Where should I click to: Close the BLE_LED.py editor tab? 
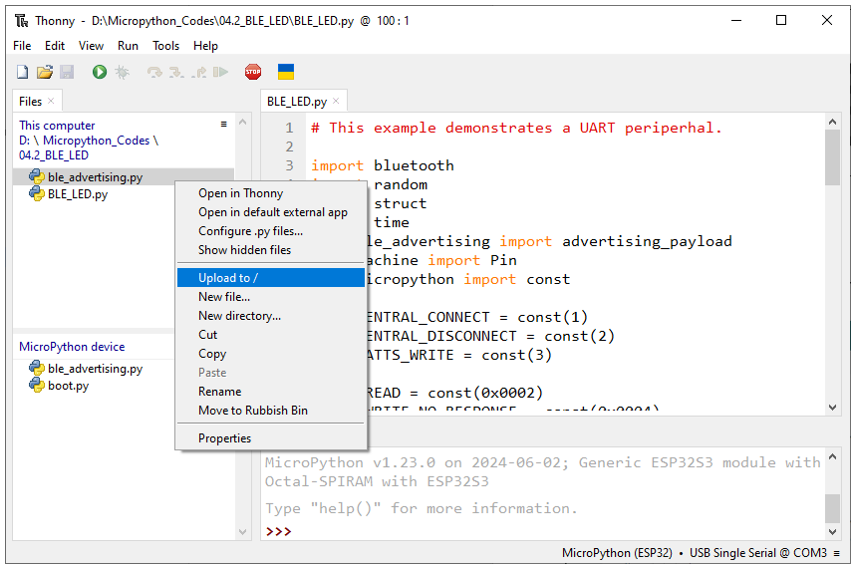[336, 101]
